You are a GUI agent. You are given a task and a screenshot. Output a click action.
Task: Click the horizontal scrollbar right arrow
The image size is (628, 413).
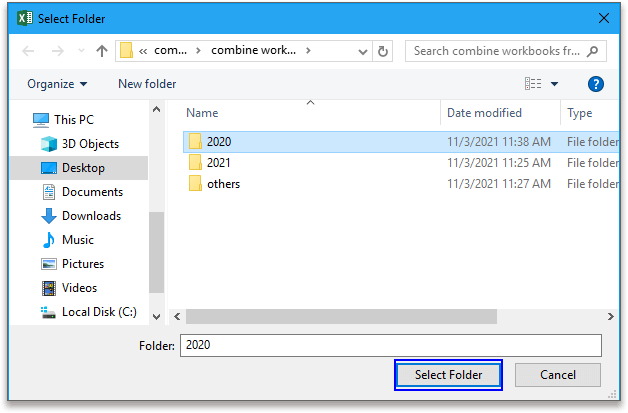[x=610, y=316]
